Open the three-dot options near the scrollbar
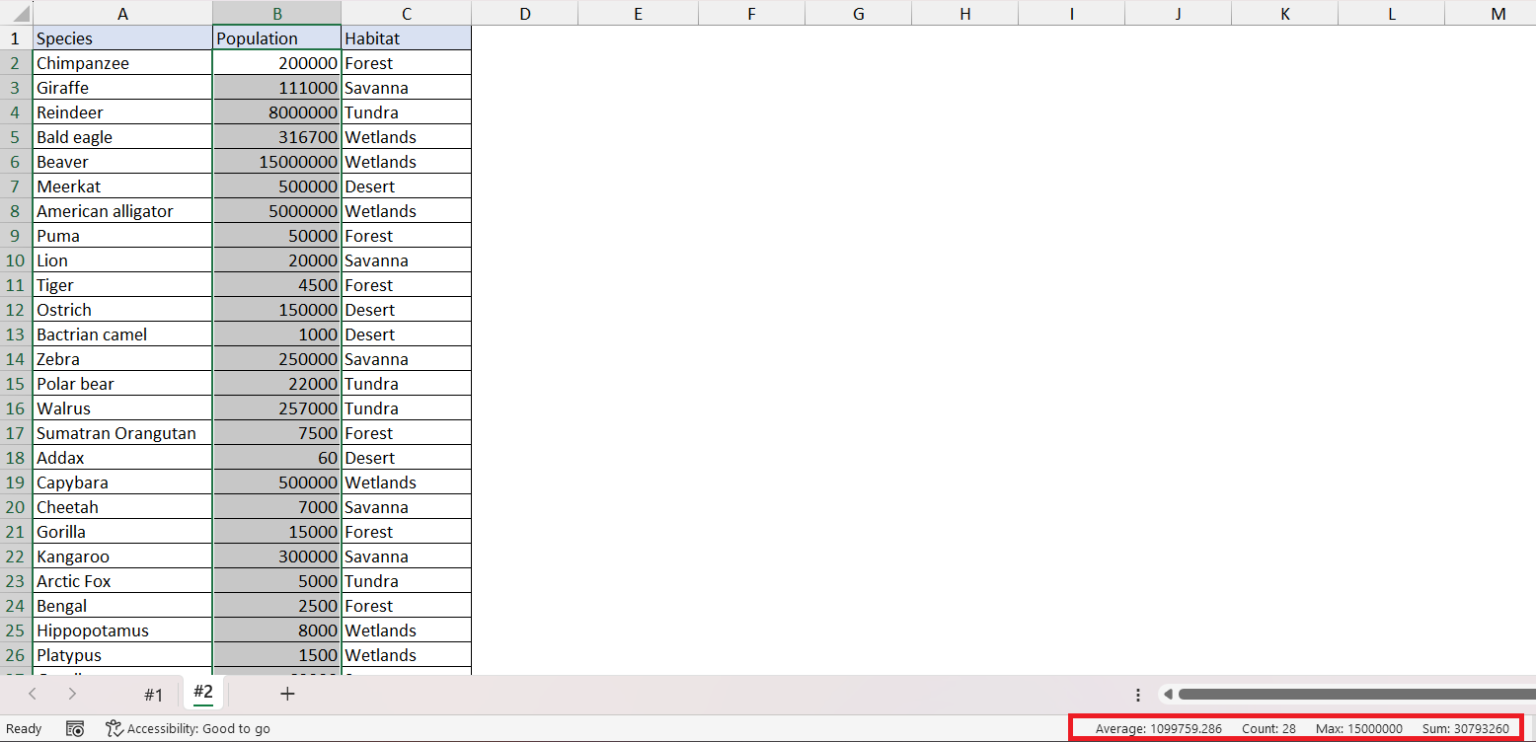 coord(1138,693)
